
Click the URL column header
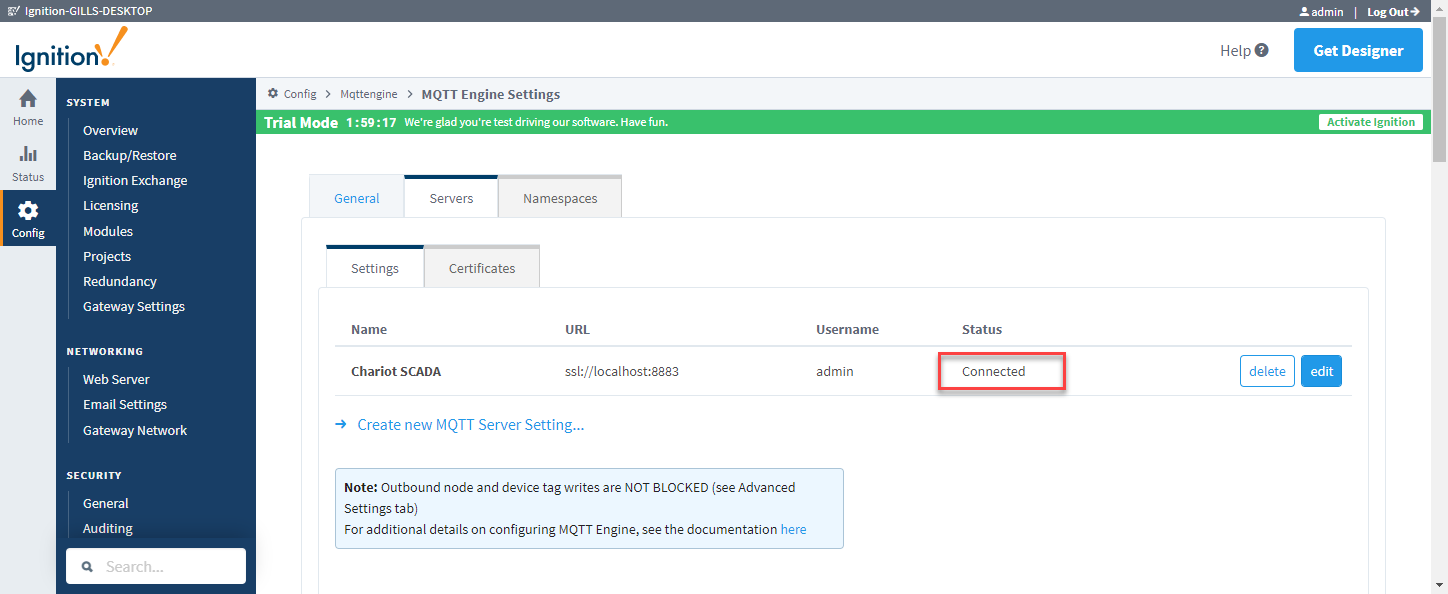(x=577, y=329)
